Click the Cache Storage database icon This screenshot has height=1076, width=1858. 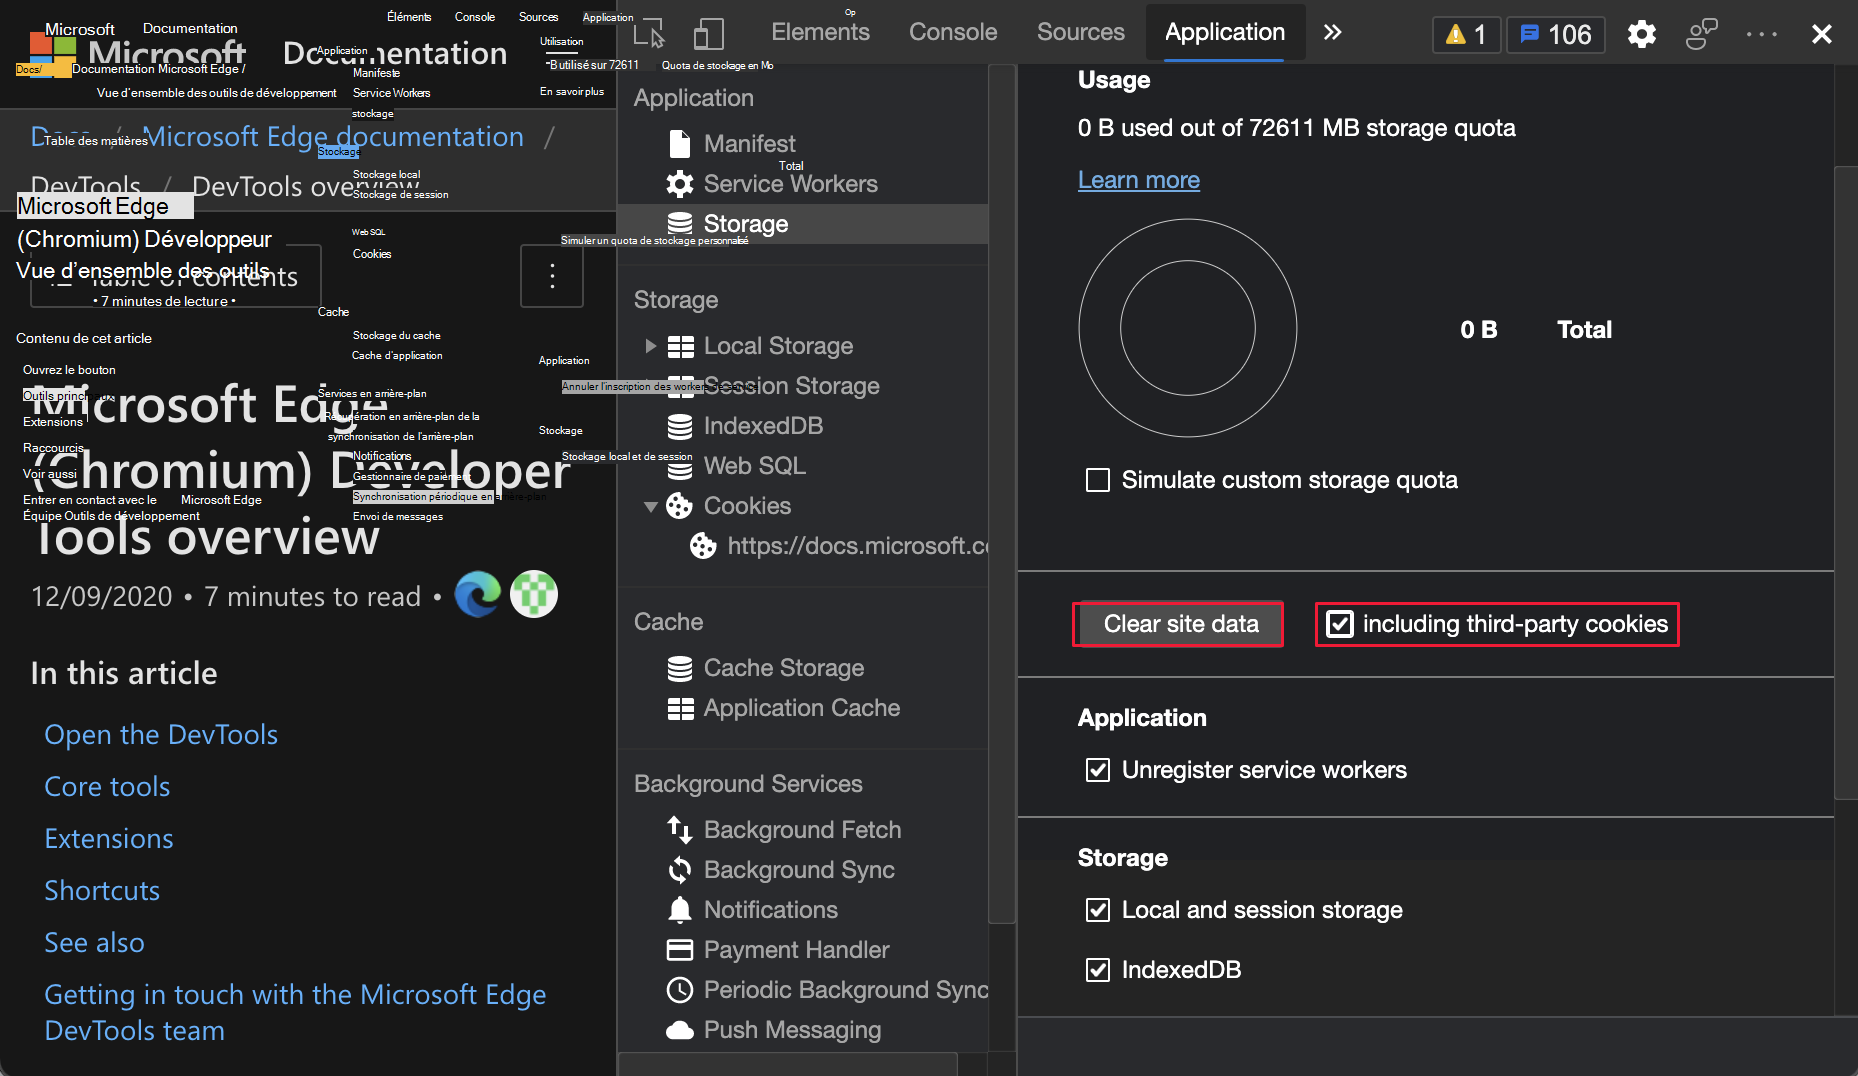[x=680, y=668]
